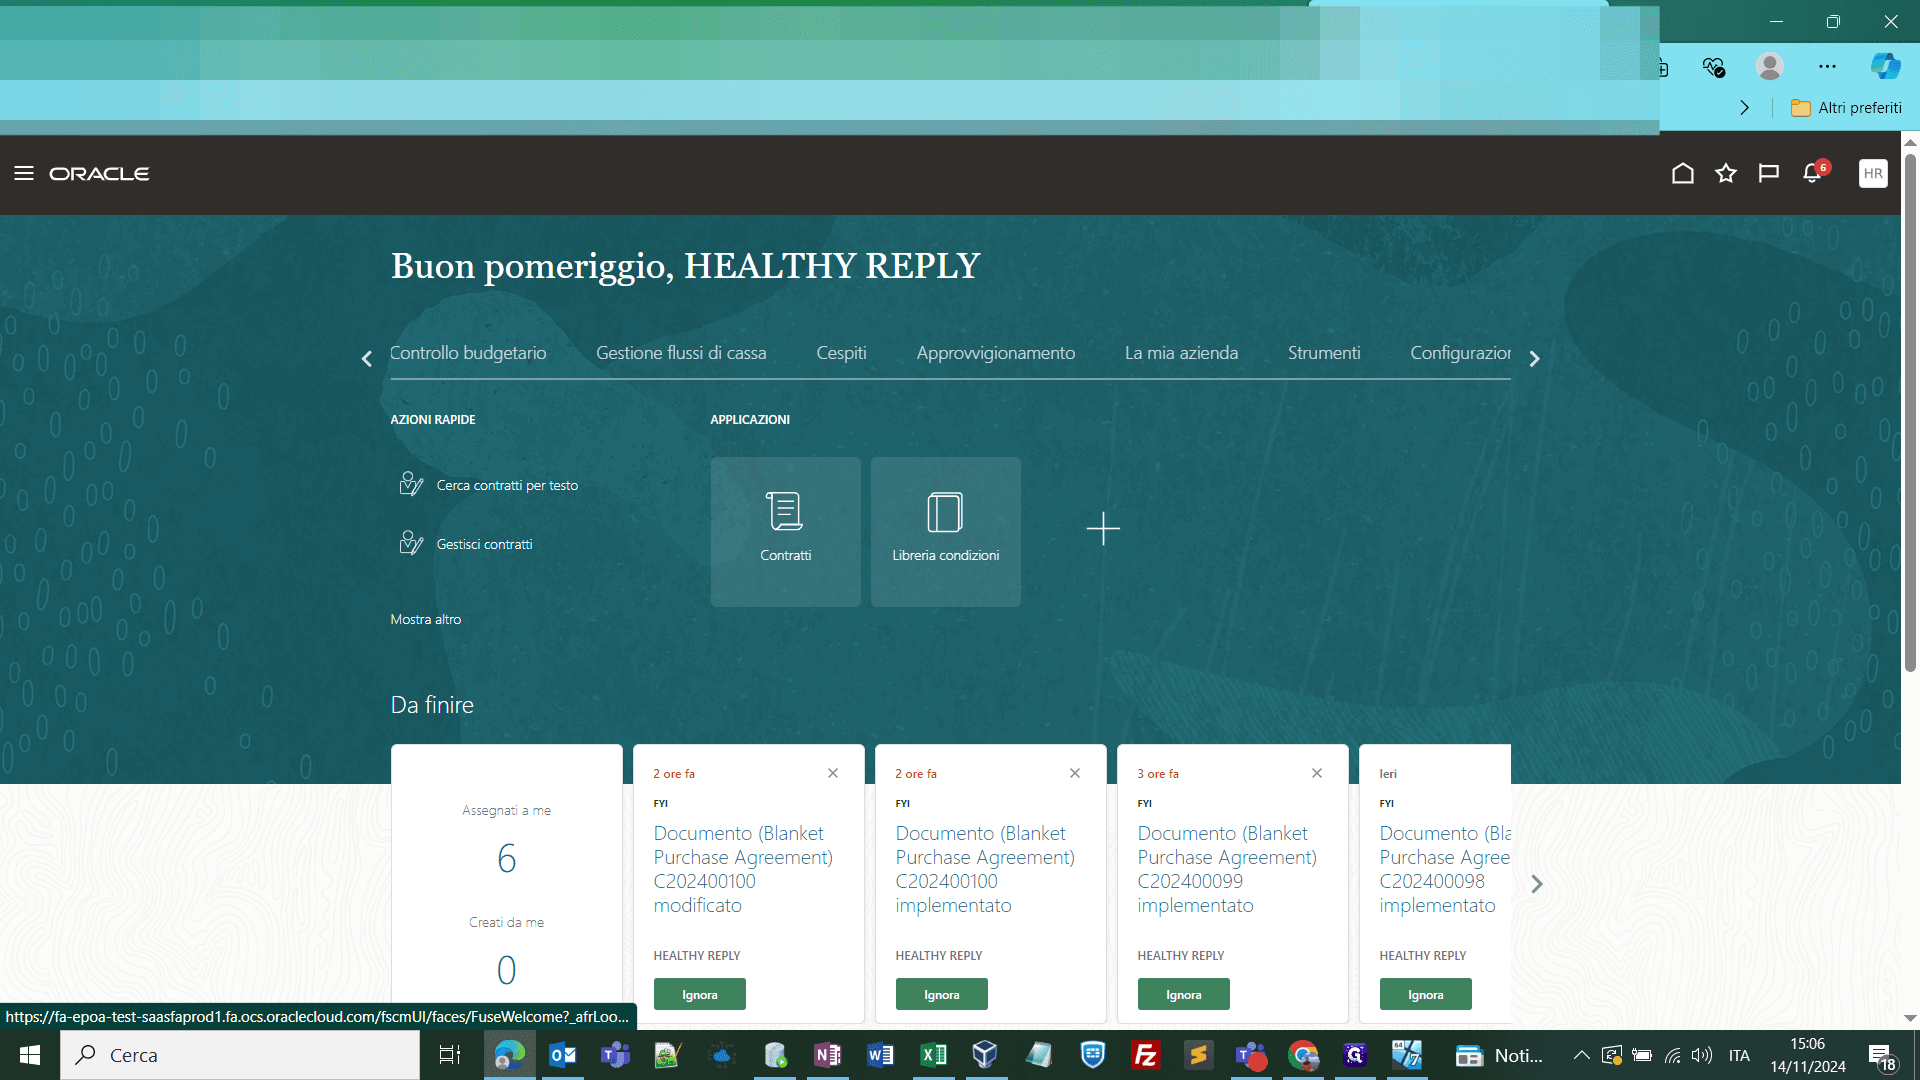Open the watchlist flag icon

click(x=1769, y=173)
